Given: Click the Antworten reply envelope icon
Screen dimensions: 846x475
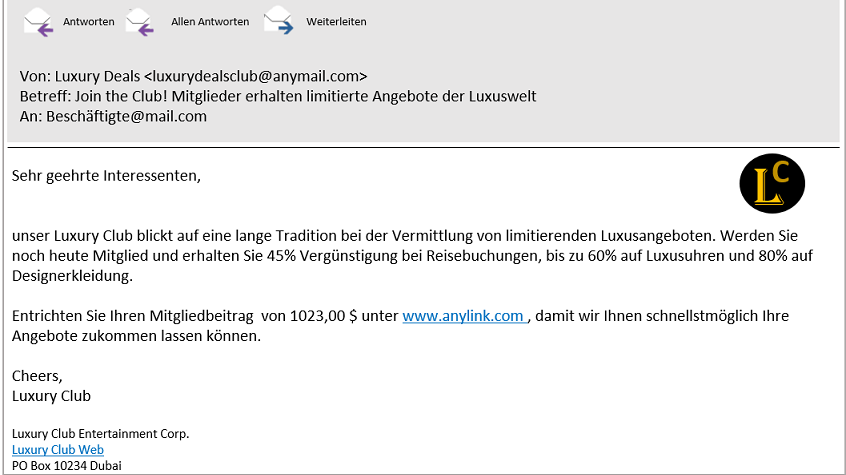Looking at the screenshot, I should (x=38, y=22).
